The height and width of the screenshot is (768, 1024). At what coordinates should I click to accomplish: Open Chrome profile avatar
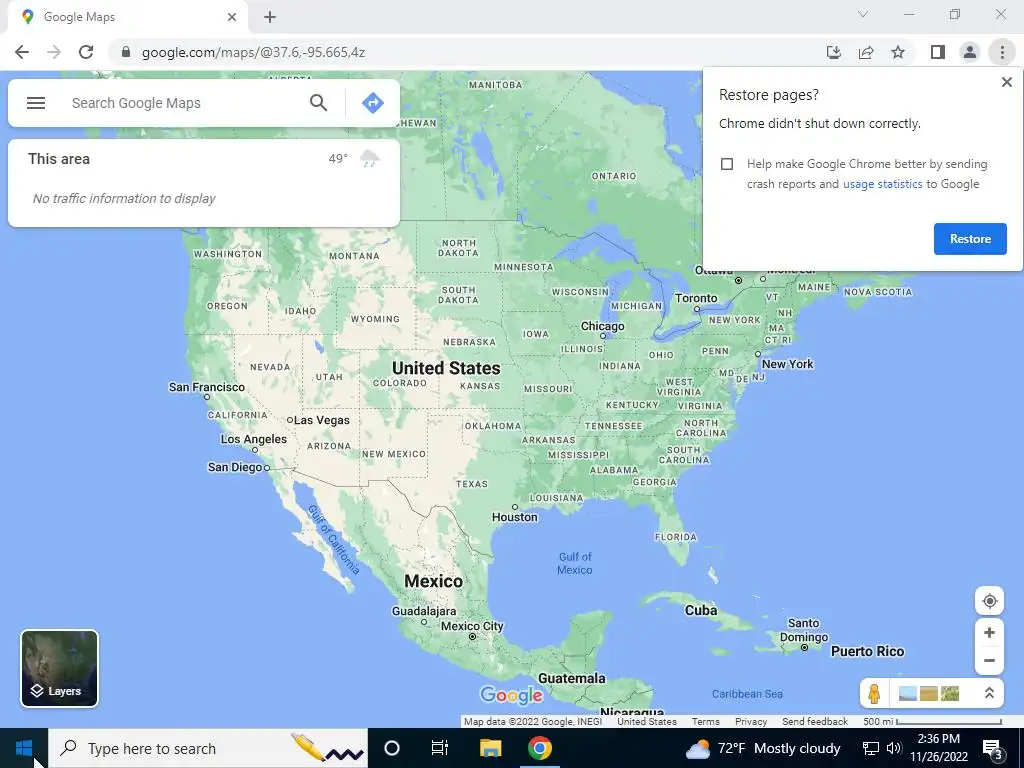pos(970,52)
